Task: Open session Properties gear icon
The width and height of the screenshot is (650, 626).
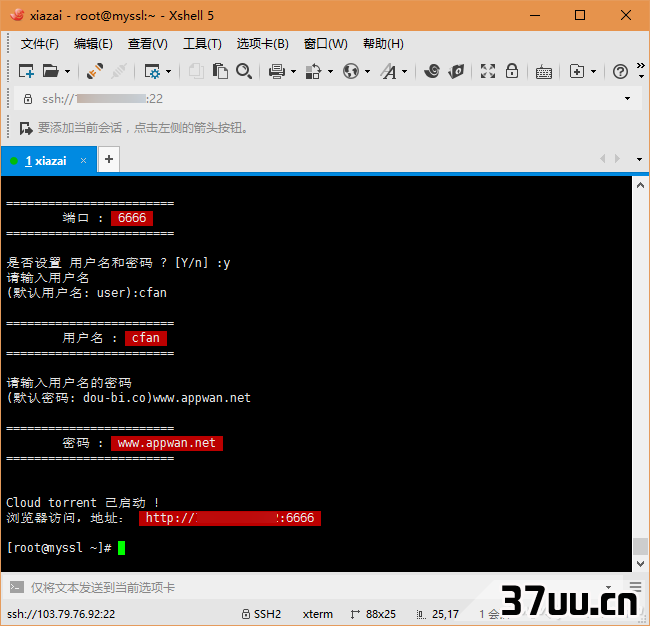Action: pyautogui.click(x=152, y=71)
